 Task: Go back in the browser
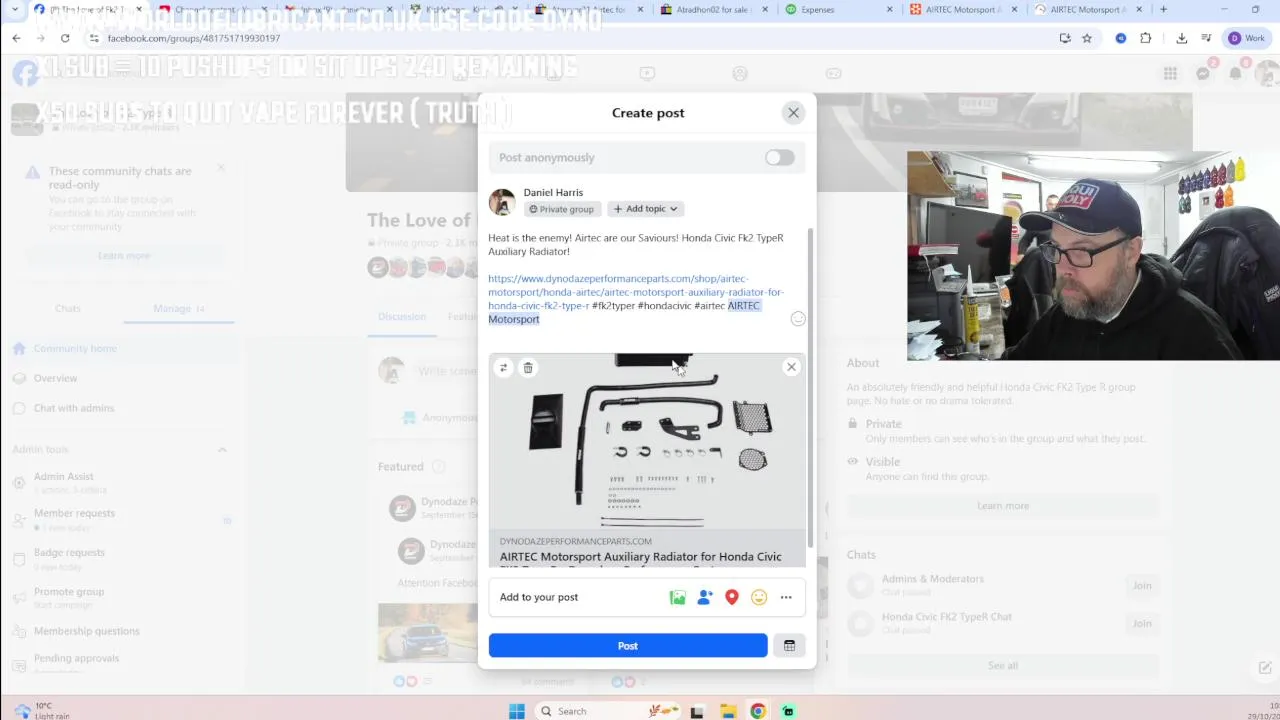[x=16, y=38]
